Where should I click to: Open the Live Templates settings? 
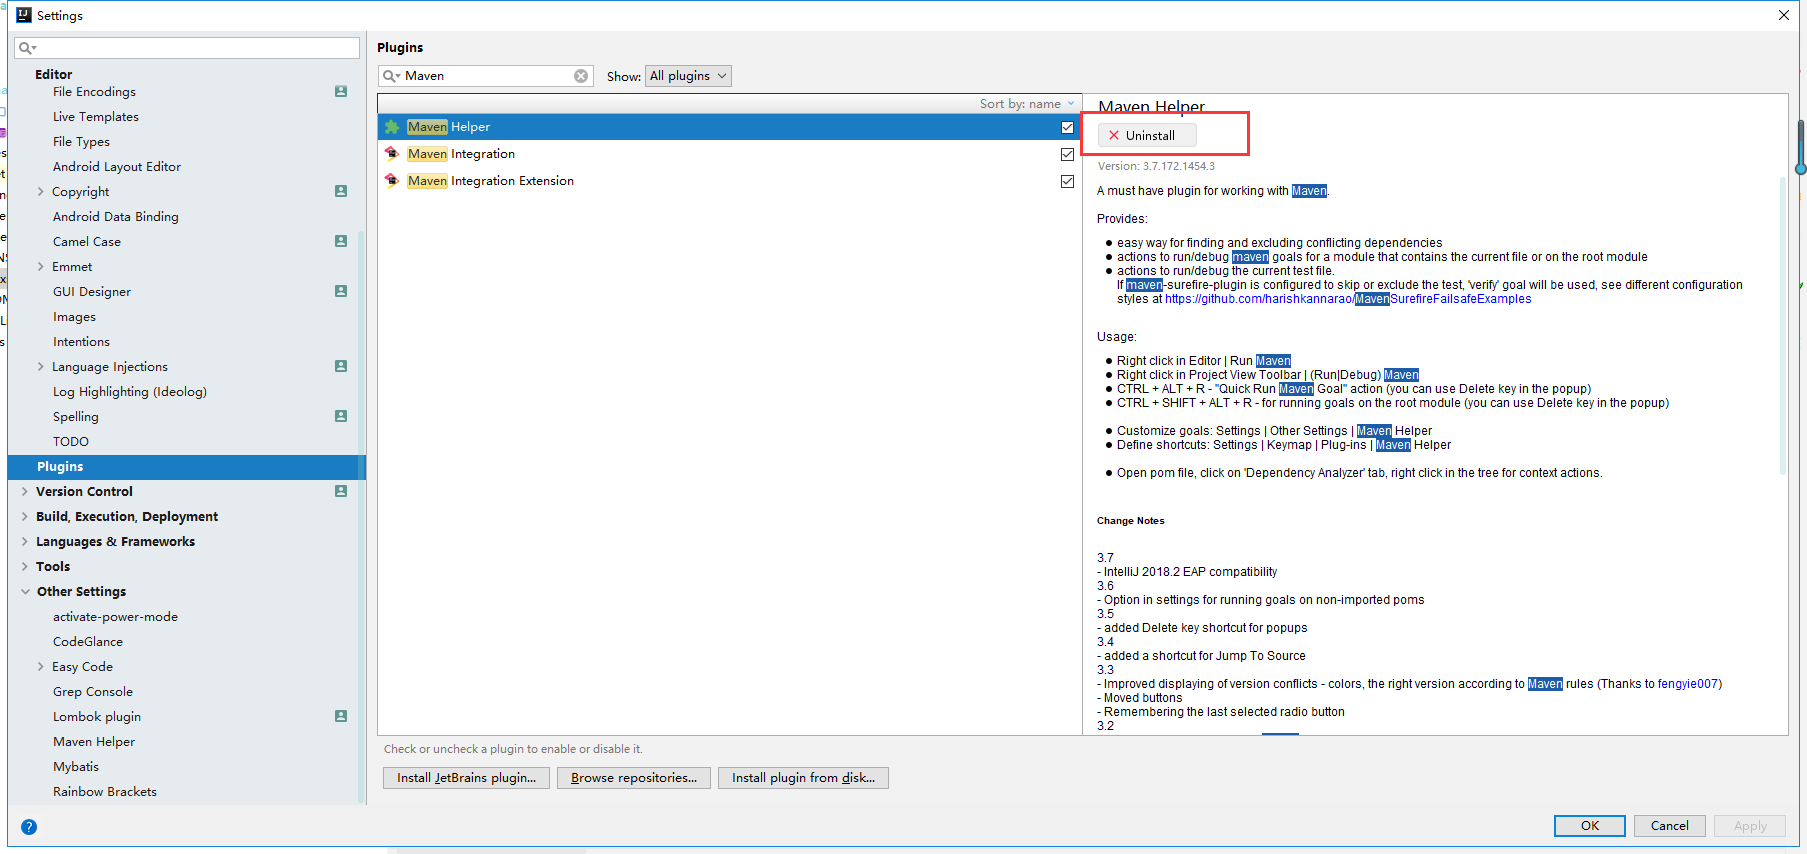click(x=96, y=116)
